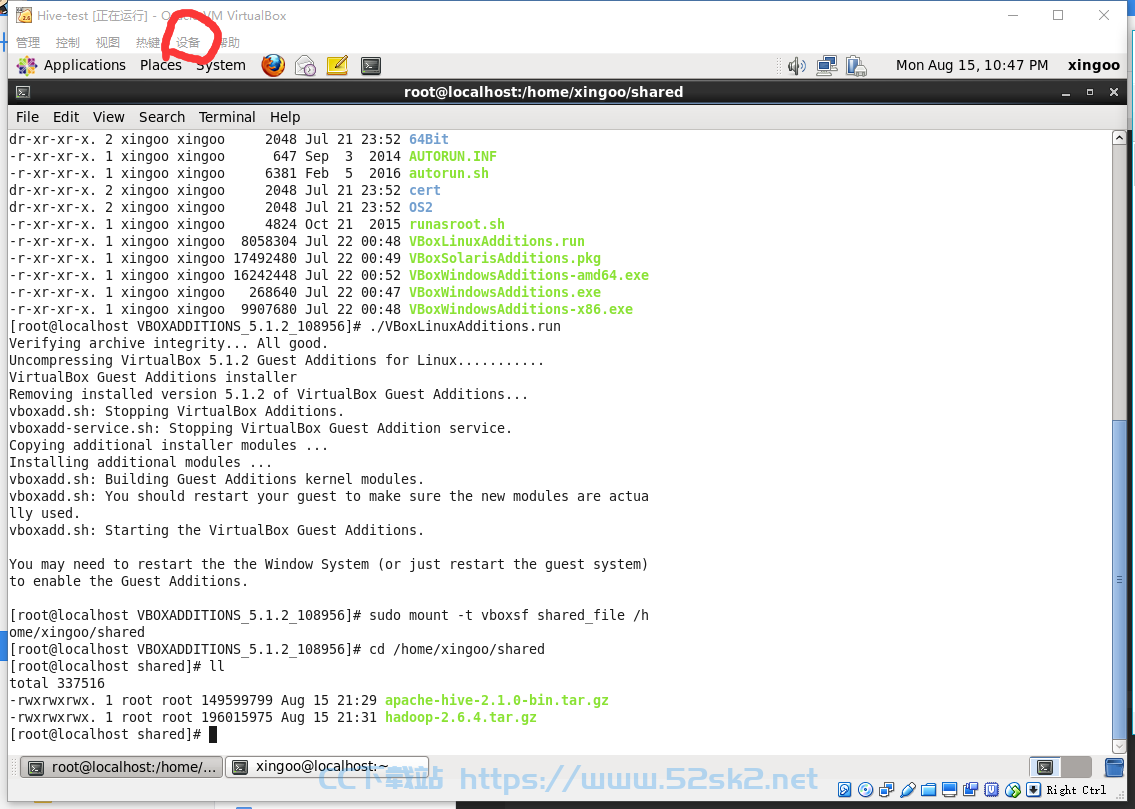Launch a terminal from the panel icon
Screen dimensions: 1135x809
(371, 66)
